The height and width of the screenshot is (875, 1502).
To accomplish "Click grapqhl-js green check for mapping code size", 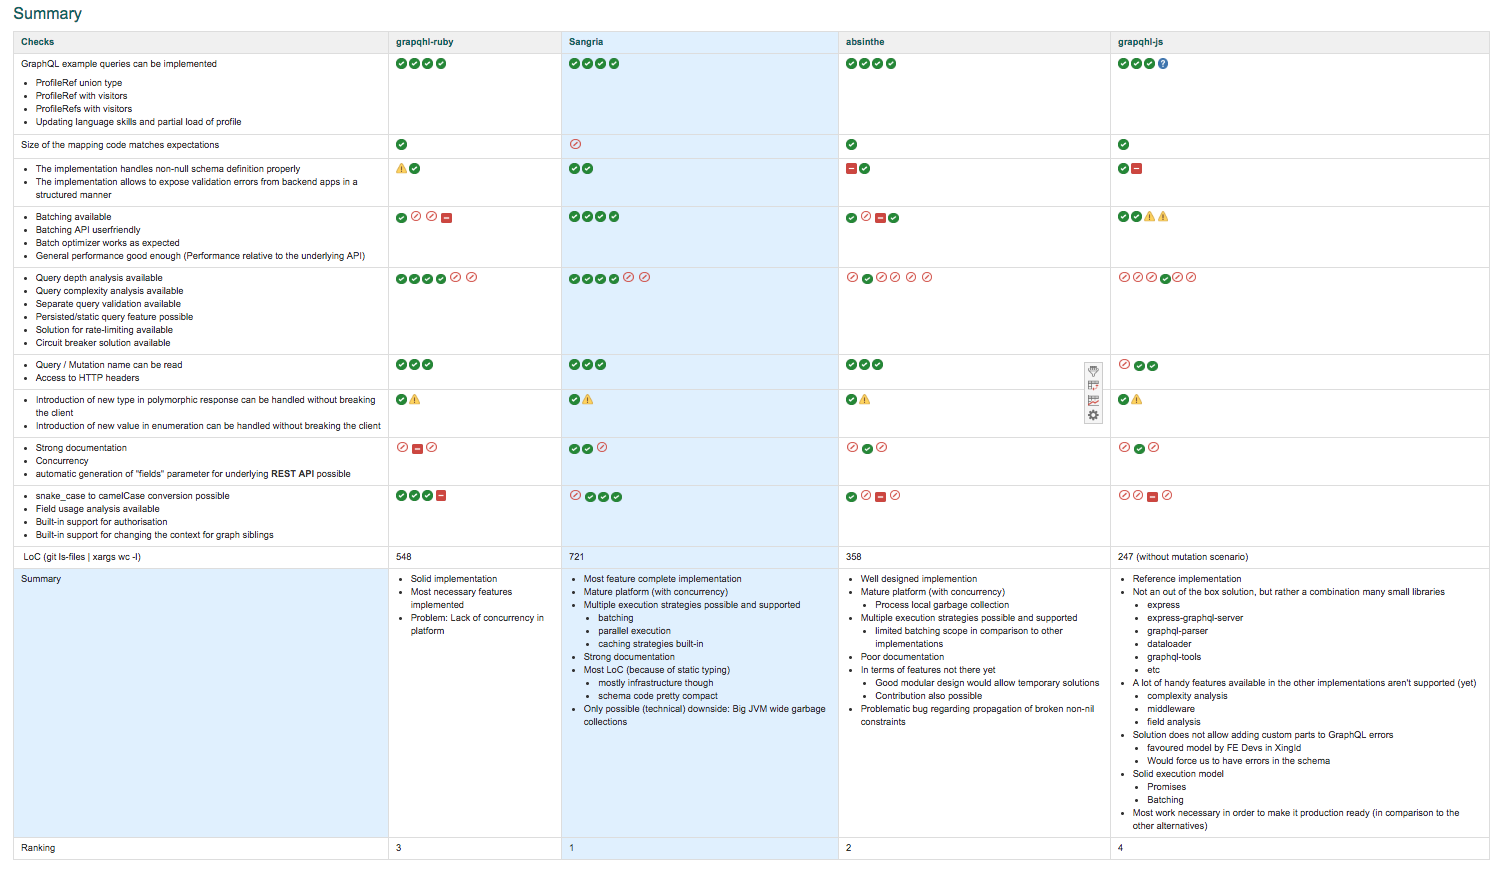I will coord(1123,144).
